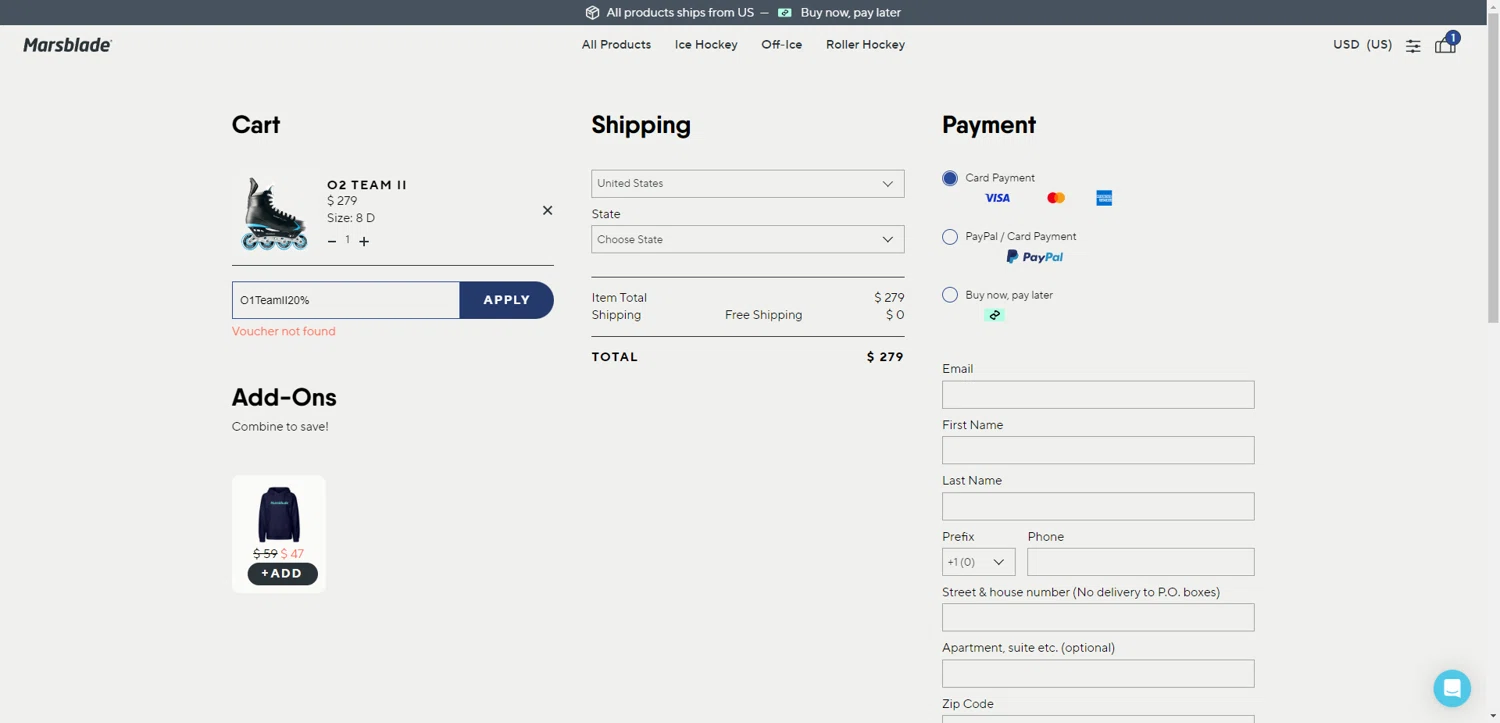Open USD (US) currency selector
This screenshot has height=723, width=1500.
tap(1362, 45)
